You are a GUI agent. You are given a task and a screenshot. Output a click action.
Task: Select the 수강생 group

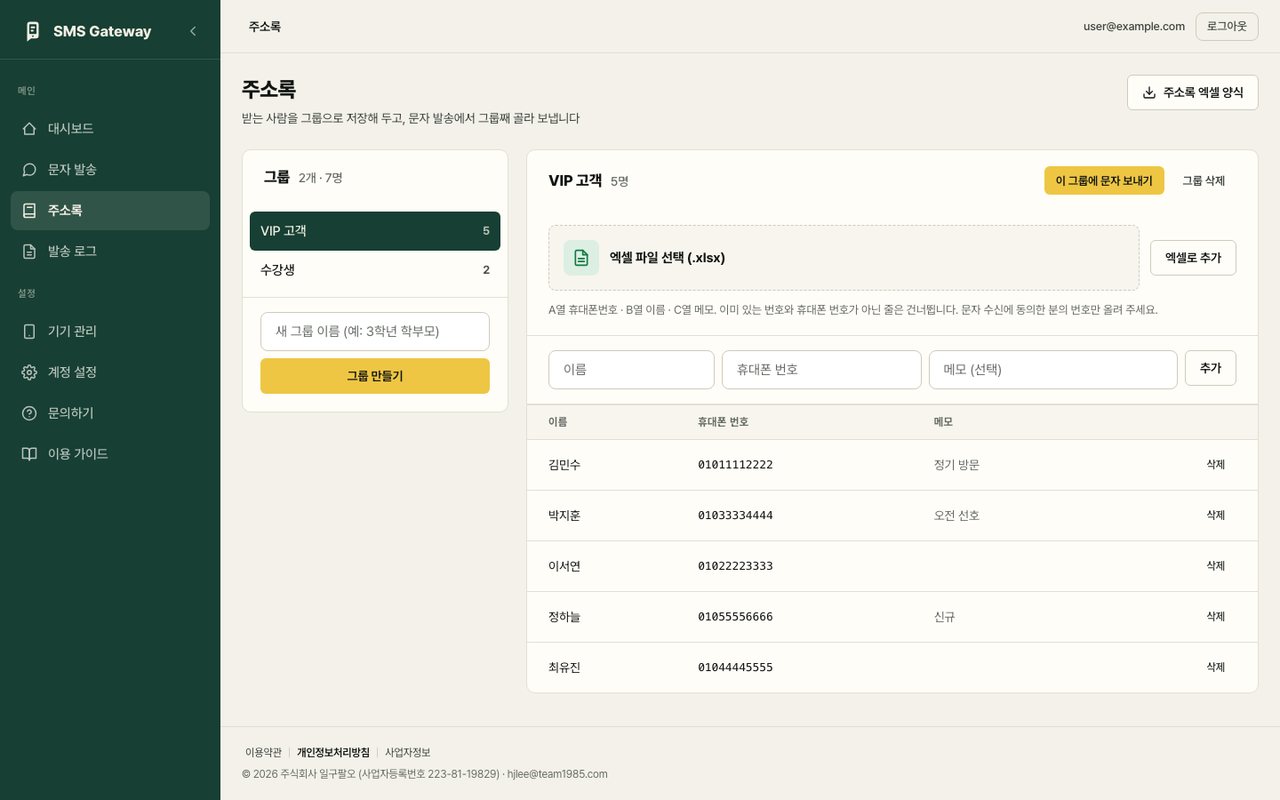pos(375,270)
